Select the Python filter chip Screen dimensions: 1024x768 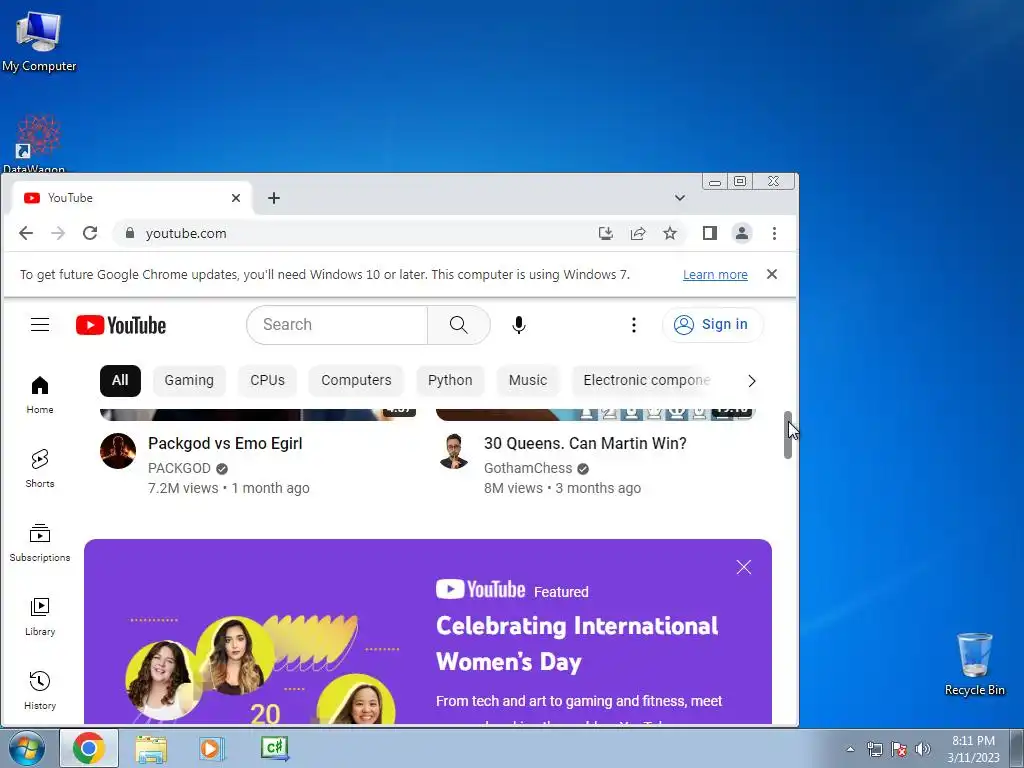450,381
